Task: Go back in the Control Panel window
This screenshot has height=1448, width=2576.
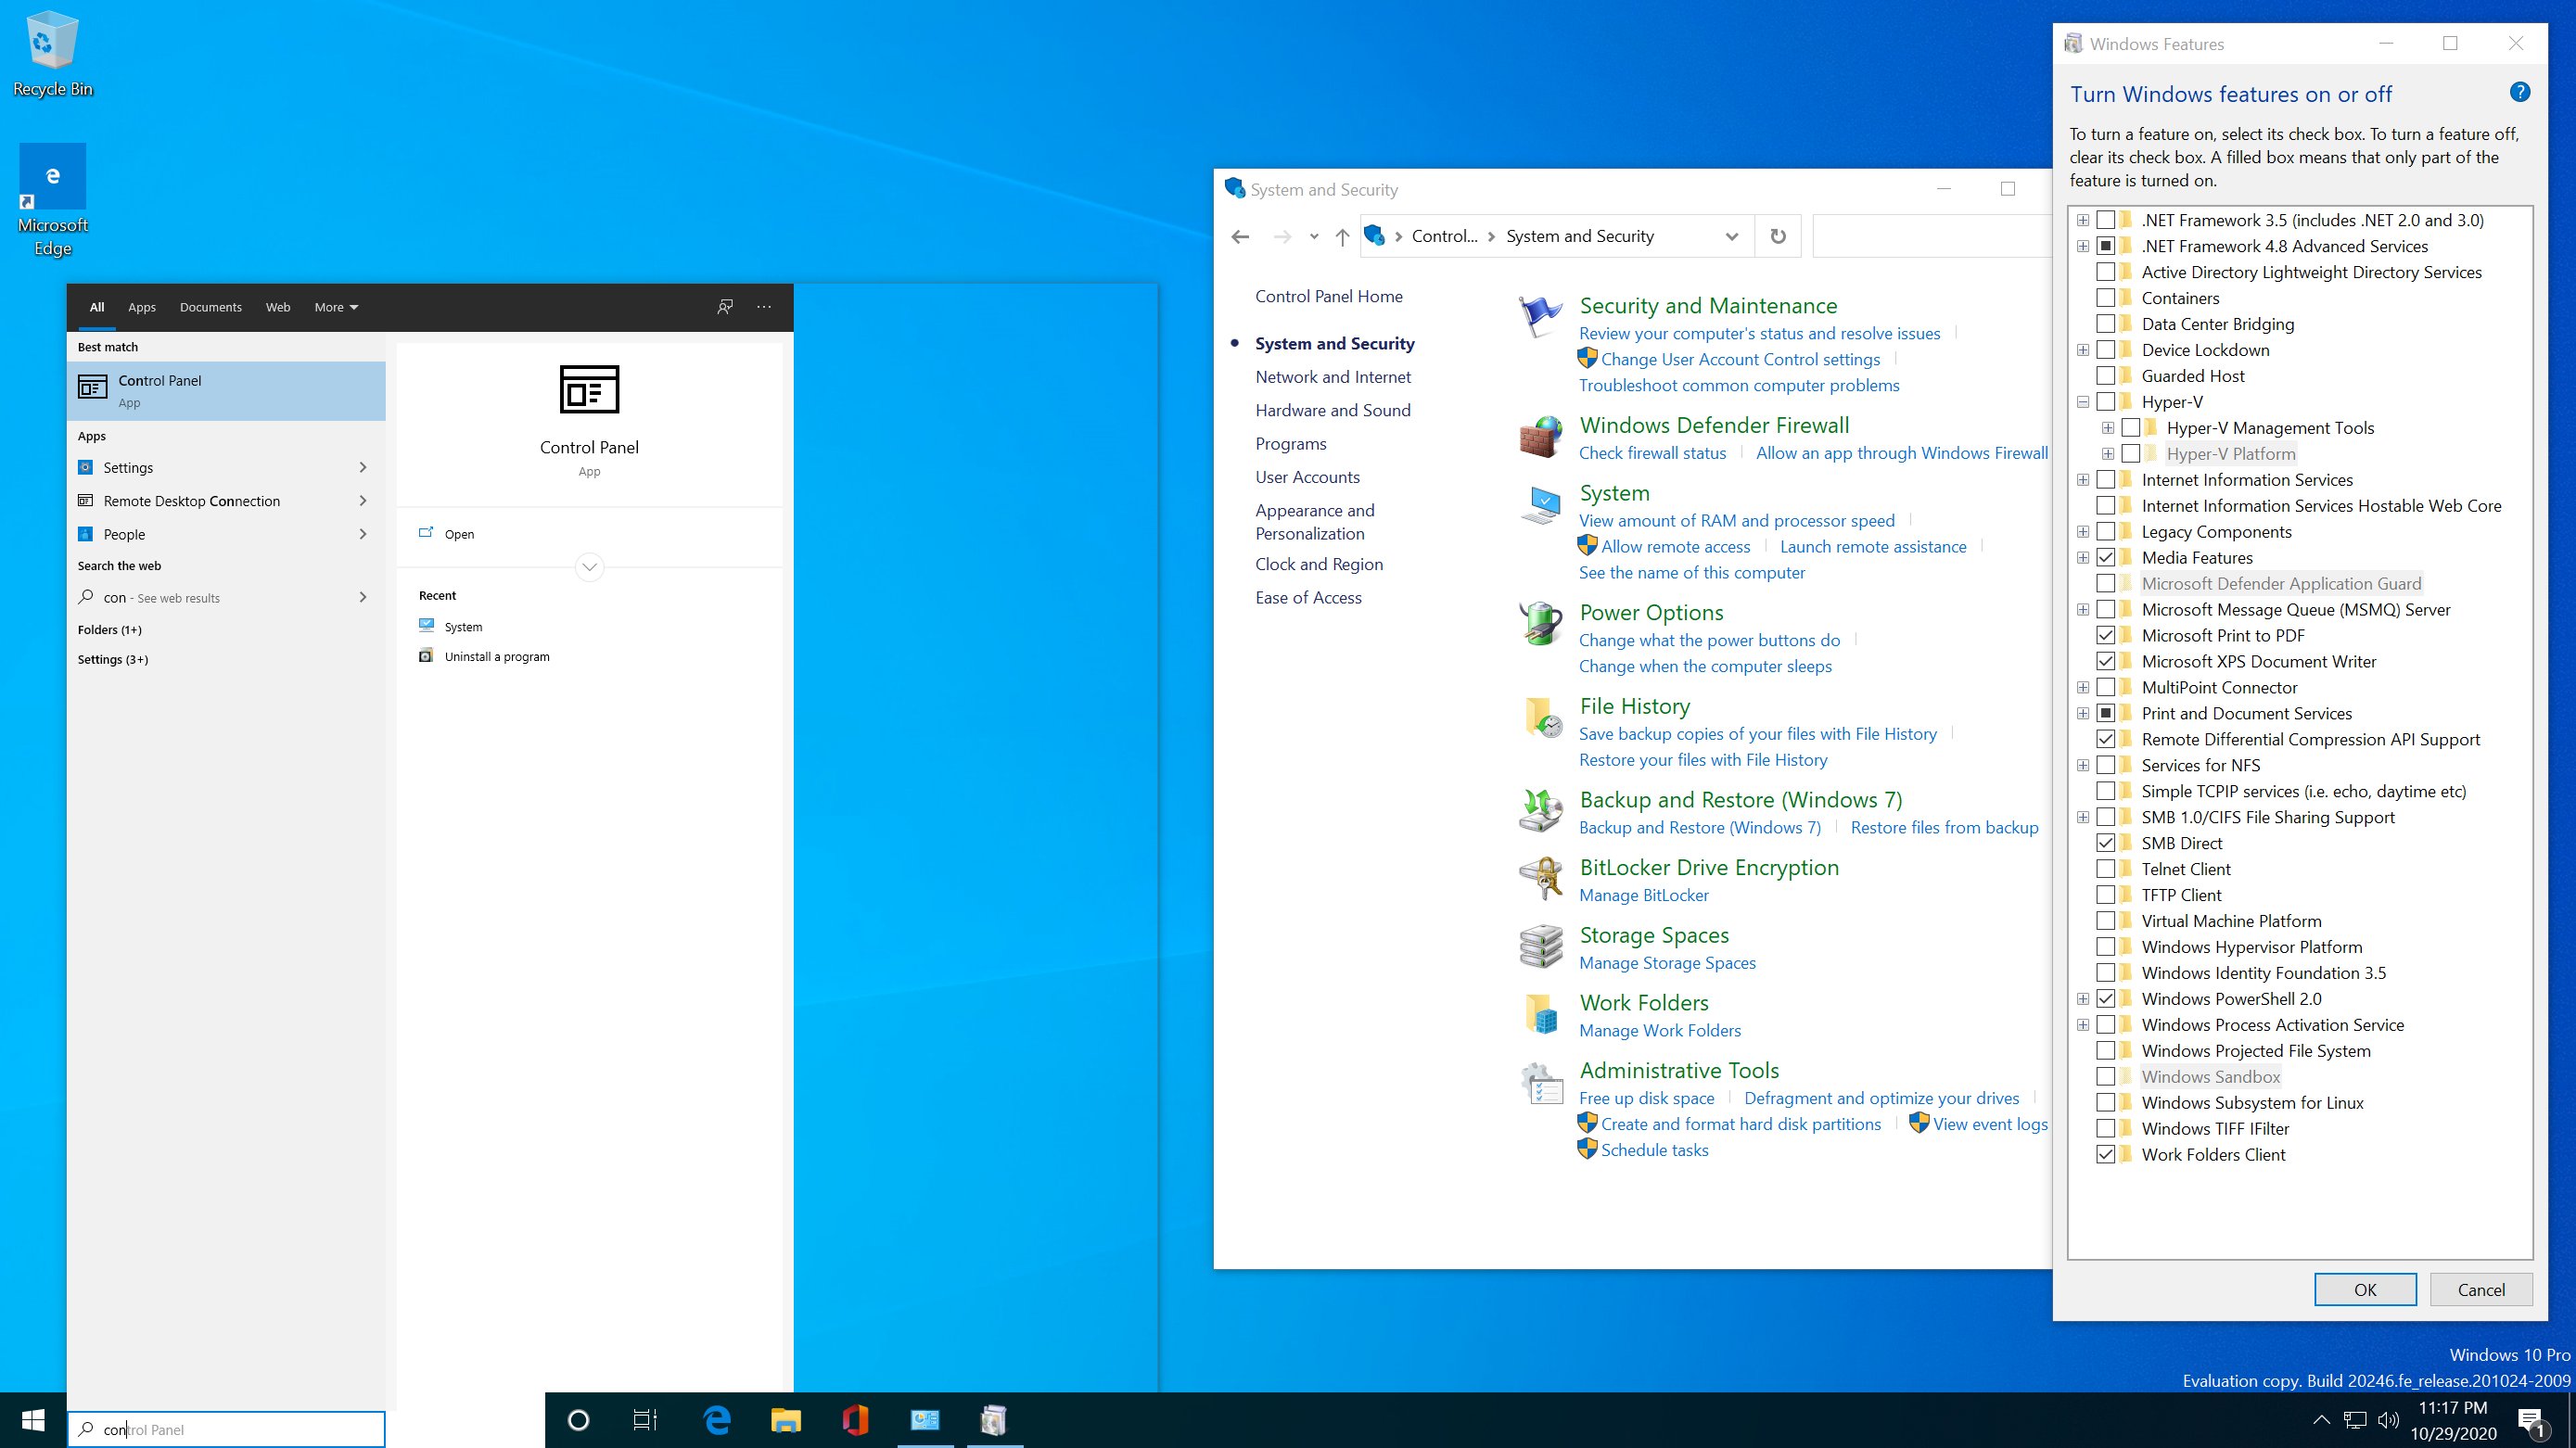Action: click(1240, 237)
